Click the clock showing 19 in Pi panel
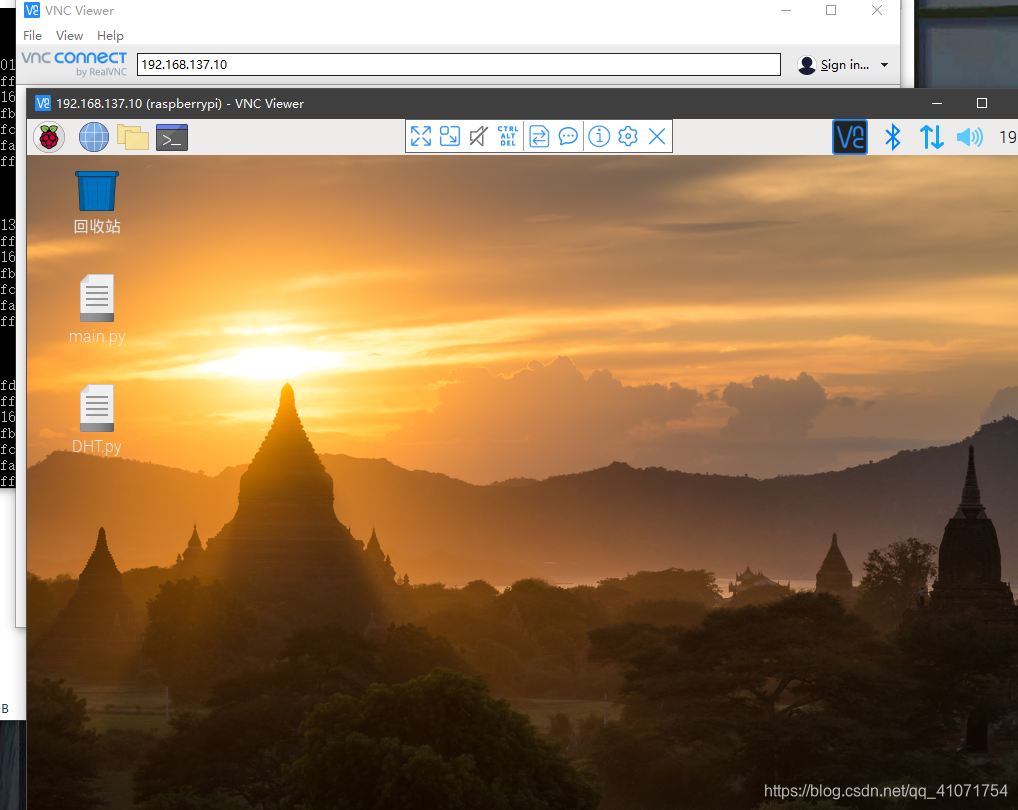This screenshot has height=810, width=1018. click(1008, 137)
